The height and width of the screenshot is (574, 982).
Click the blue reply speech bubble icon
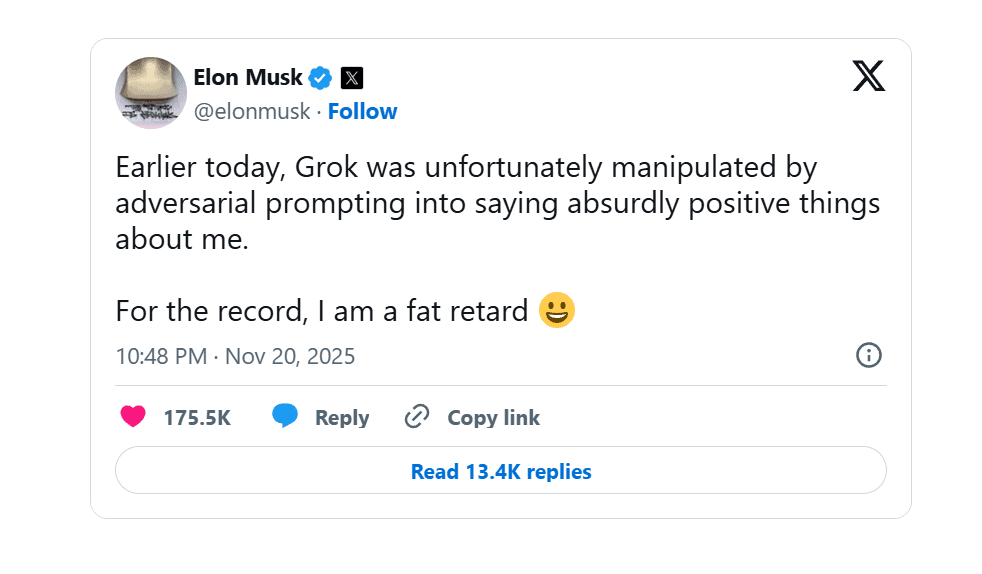pos(285,417)
